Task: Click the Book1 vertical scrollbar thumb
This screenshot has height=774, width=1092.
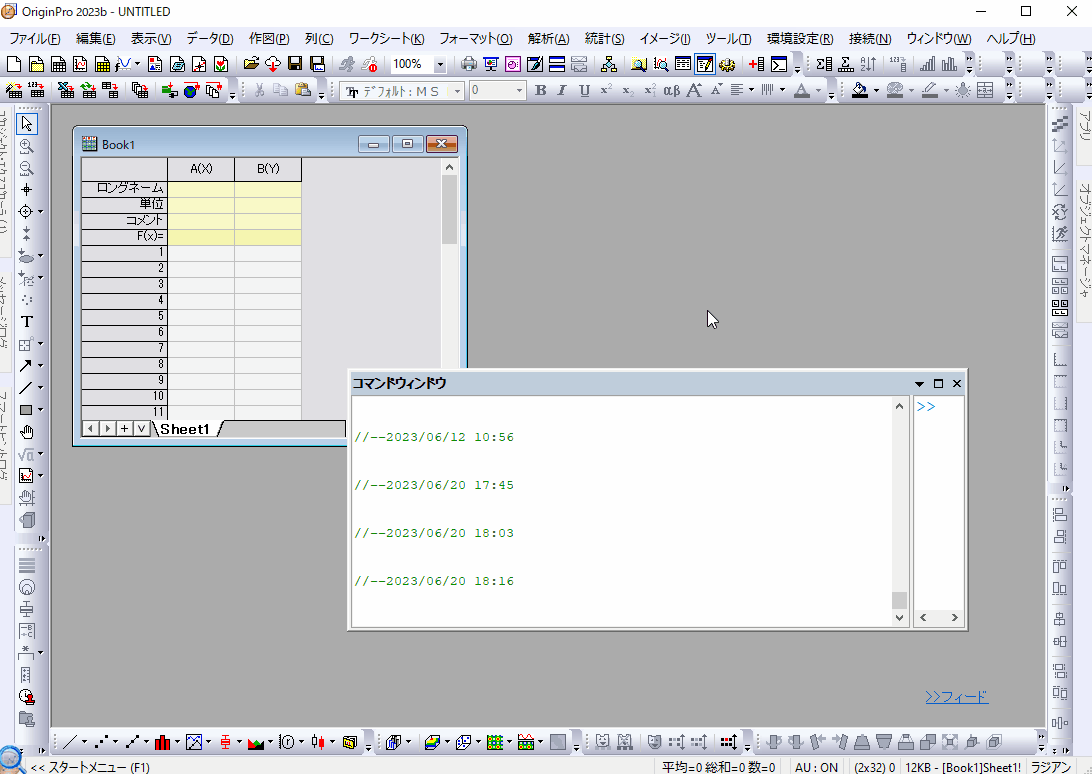Action: [x=449, y=209]
